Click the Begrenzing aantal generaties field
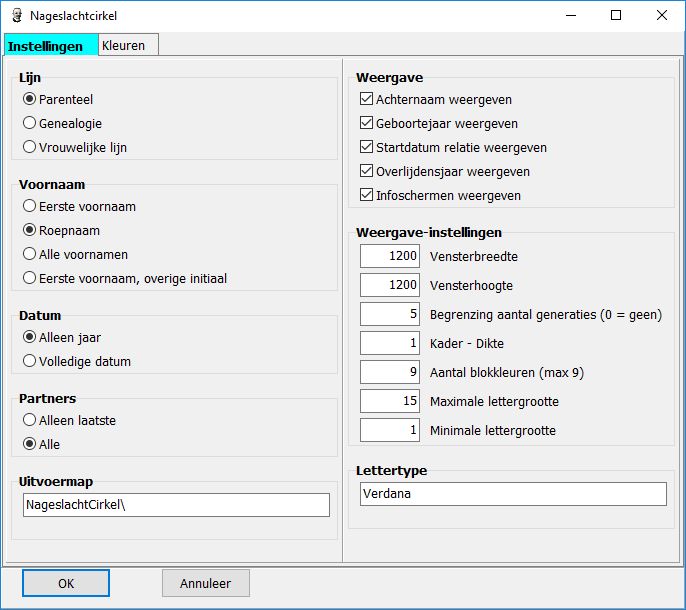This screenshot has width=686, height=610. [x=390, y=314]
